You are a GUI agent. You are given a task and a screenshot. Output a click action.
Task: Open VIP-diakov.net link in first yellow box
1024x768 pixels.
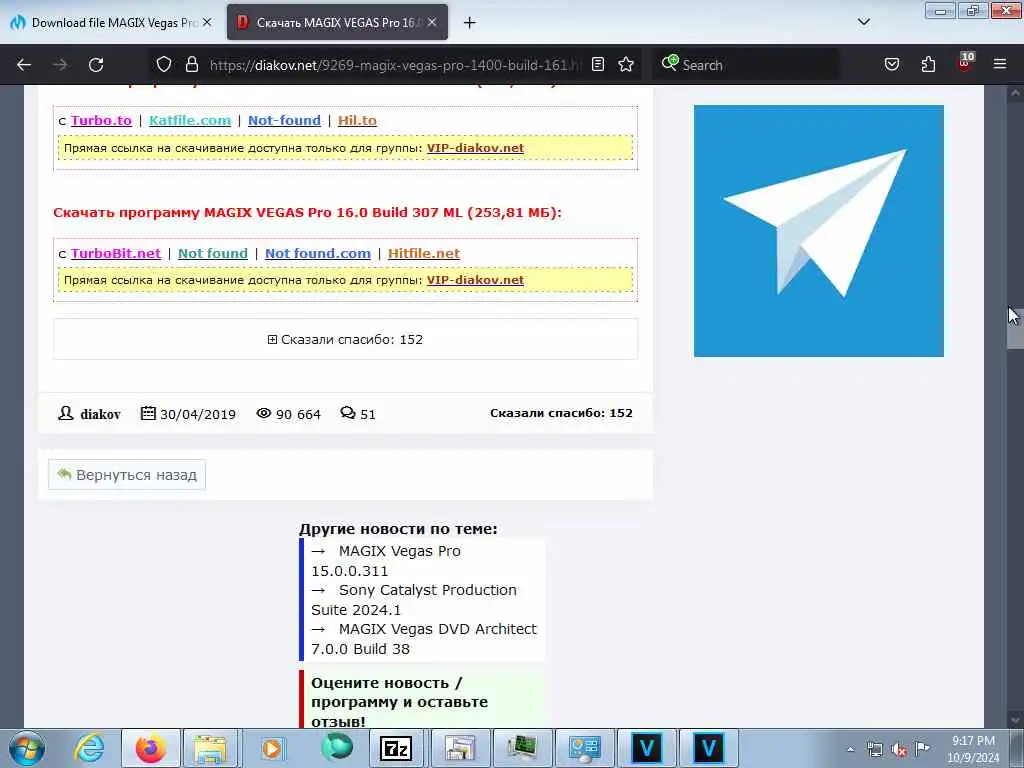point(475,148)
